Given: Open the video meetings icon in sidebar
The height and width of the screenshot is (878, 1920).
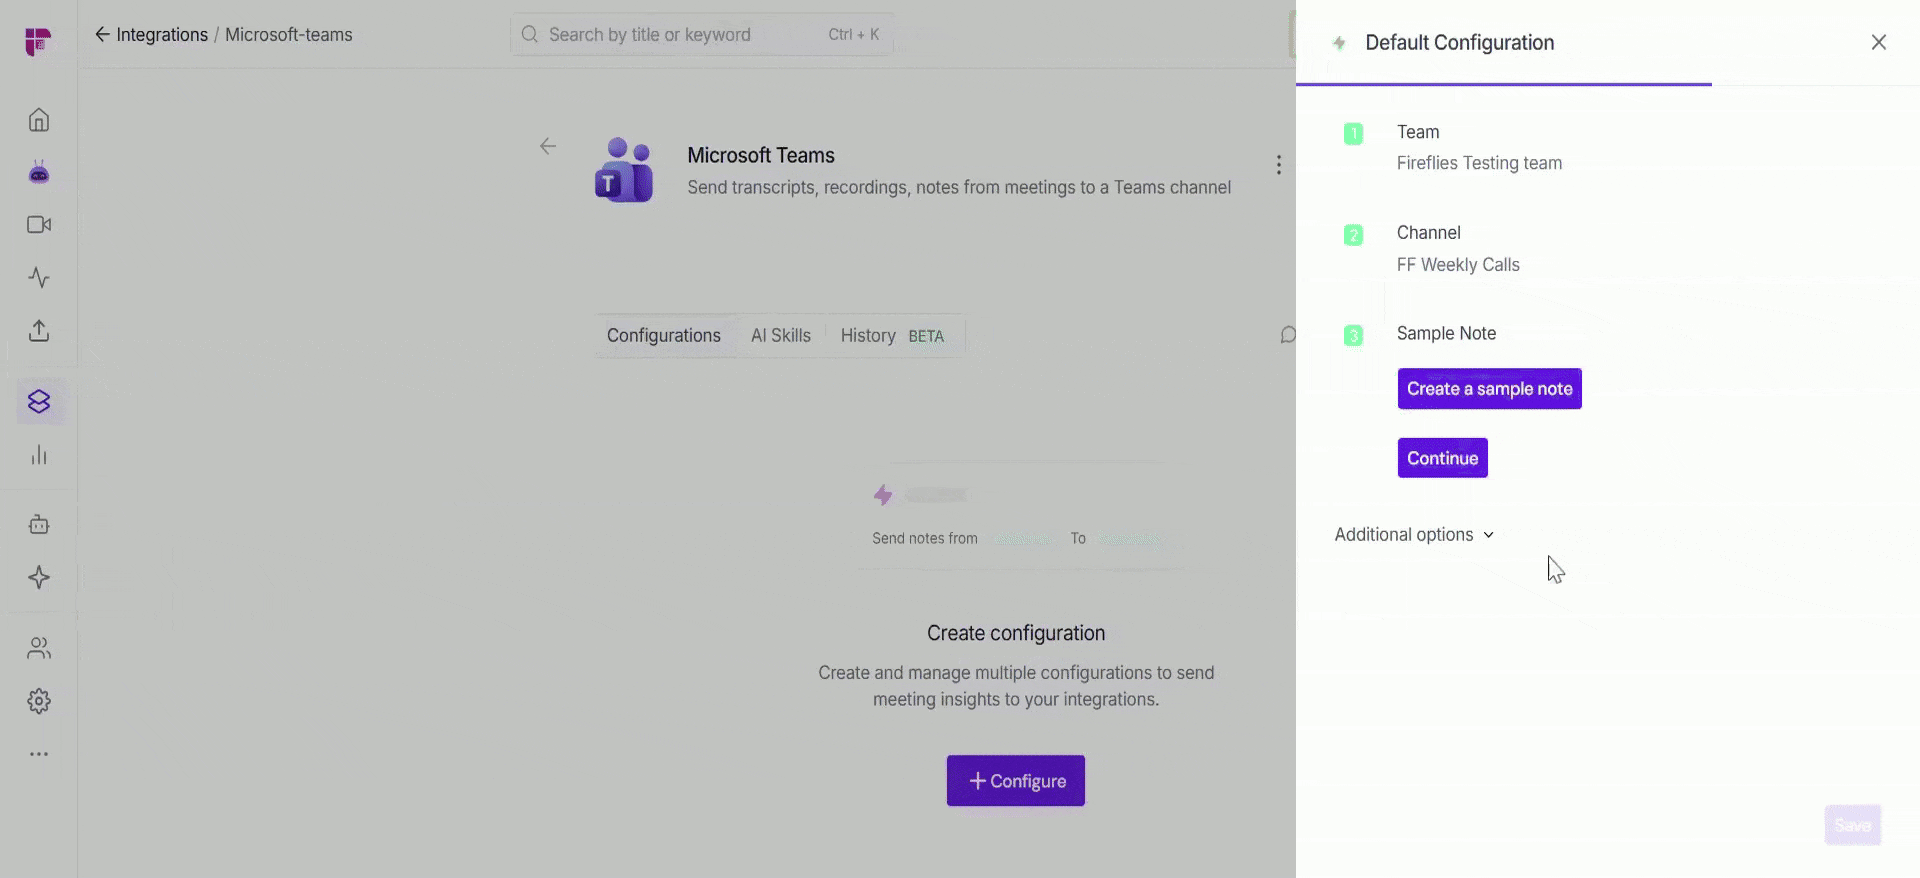Looking at the screenshot, I should [x=39, y=225].
